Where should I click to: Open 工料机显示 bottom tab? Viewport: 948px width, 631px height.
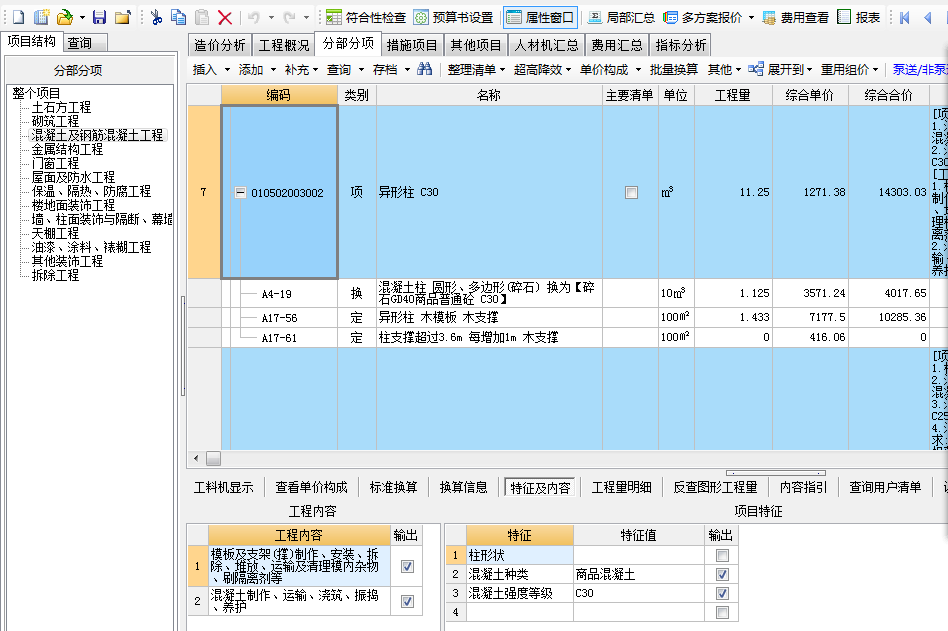(x=224, y=487)
